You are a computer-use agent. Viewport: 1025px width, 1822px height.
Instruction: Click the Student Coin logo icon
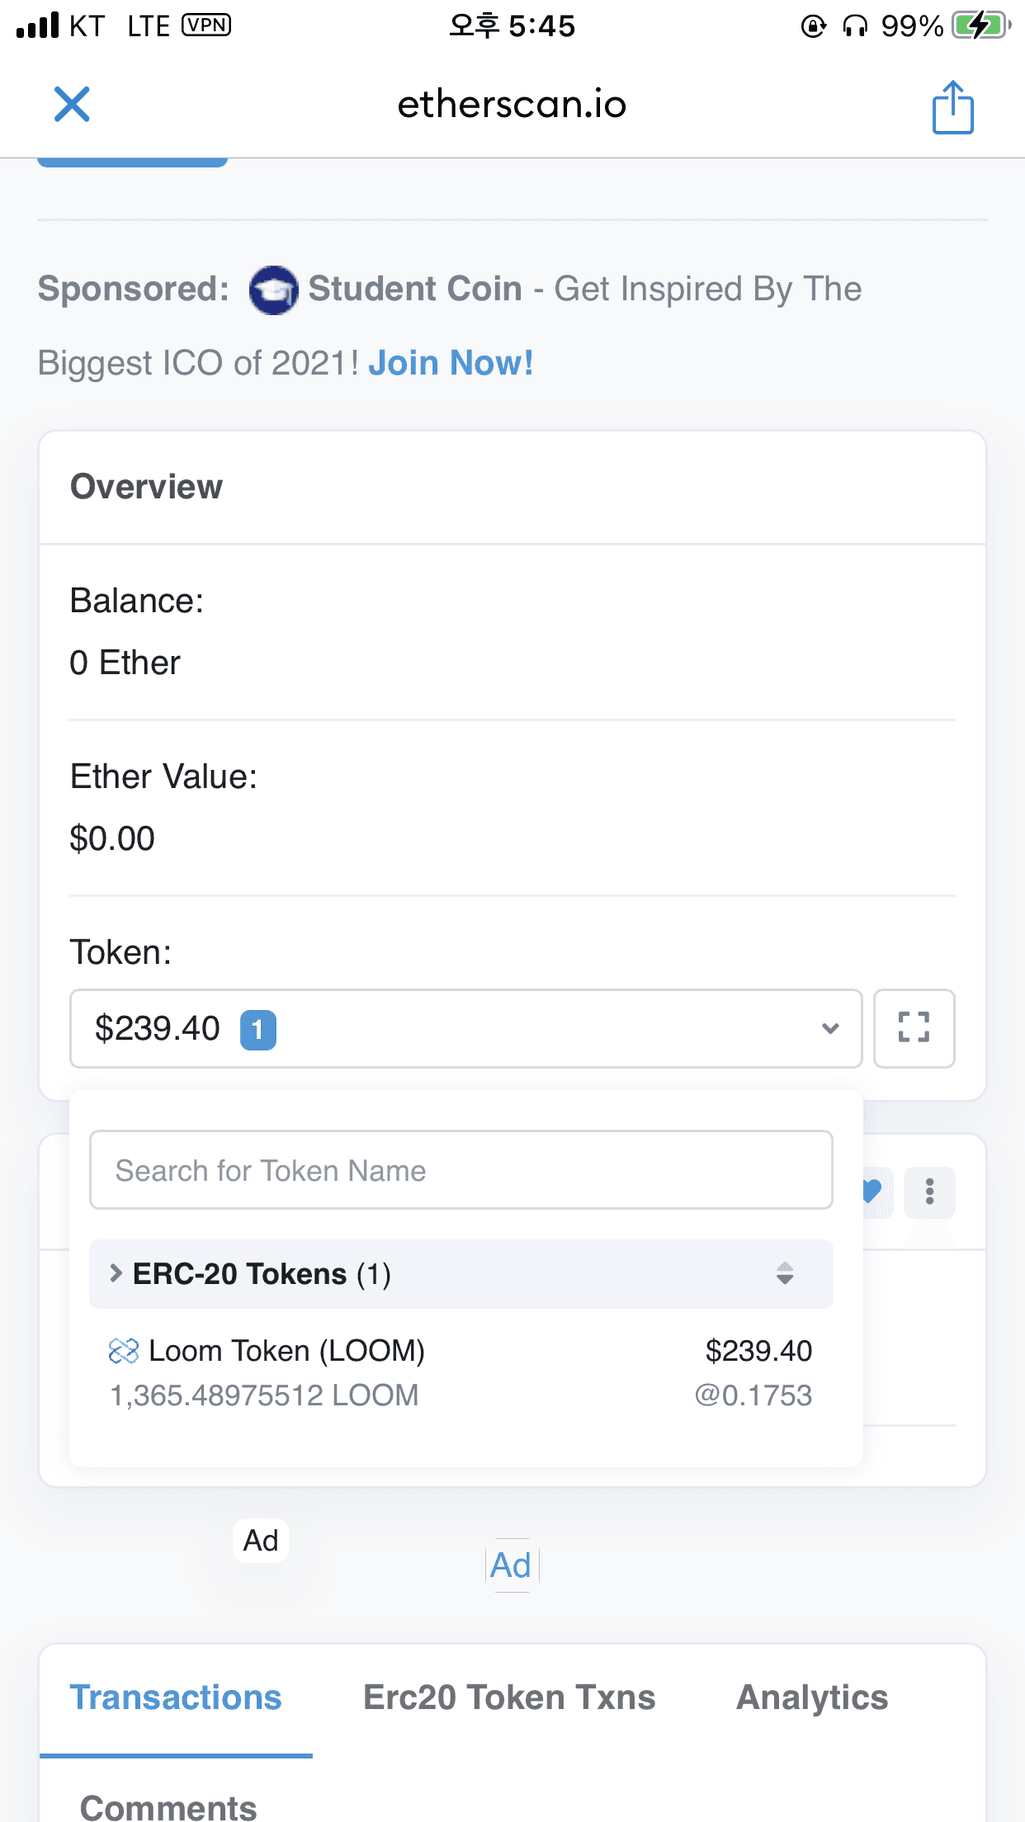pos(273,290)
